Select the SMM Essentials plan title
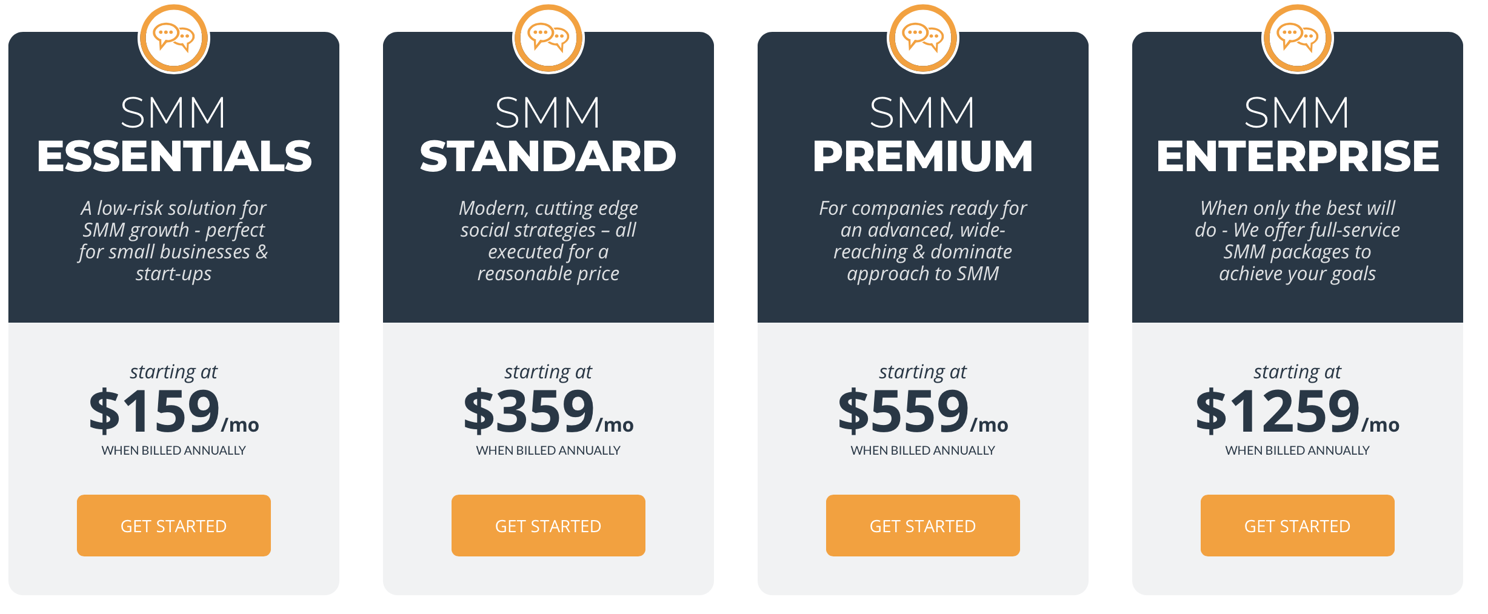This screenshot has width=1488, height=614. coord(174,135)
